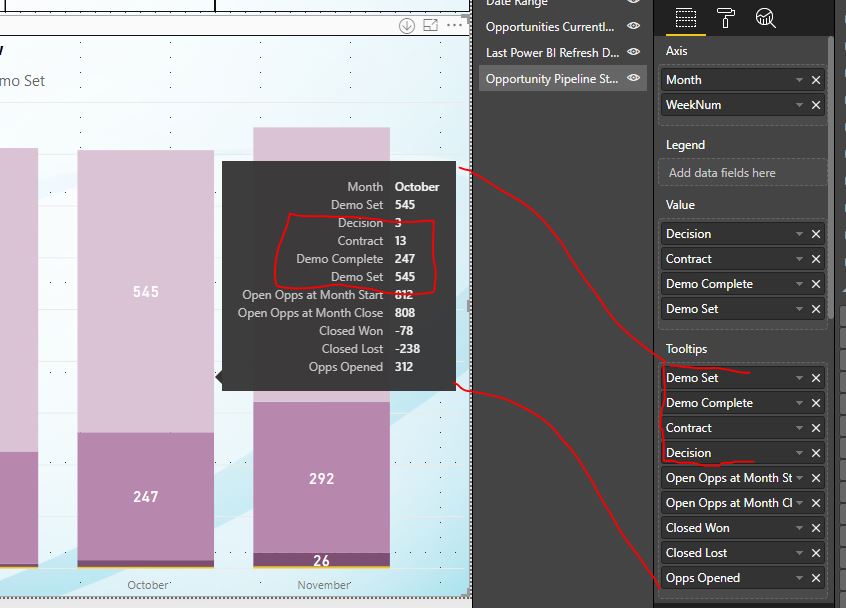Open dropdown for Contract in Value well
The image size is (846, 608).
pos(799,259)
